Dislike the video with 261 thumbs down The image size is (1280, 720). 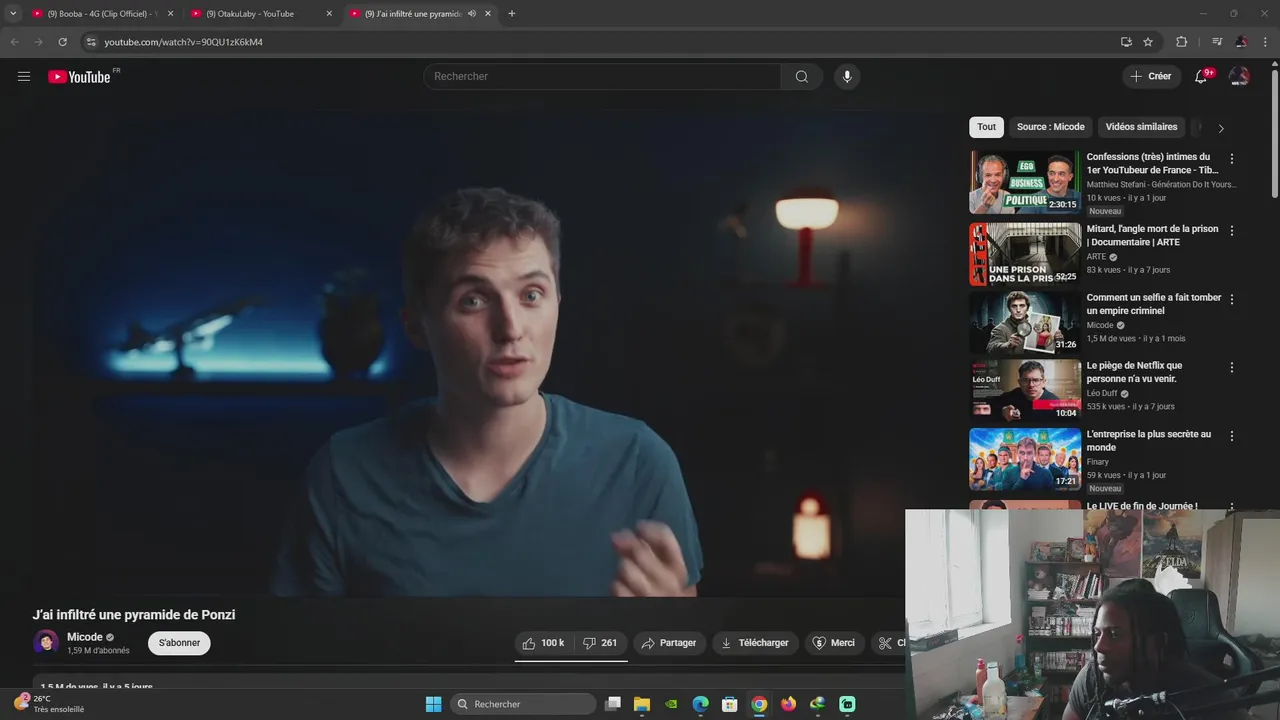[x=600, y=643]
